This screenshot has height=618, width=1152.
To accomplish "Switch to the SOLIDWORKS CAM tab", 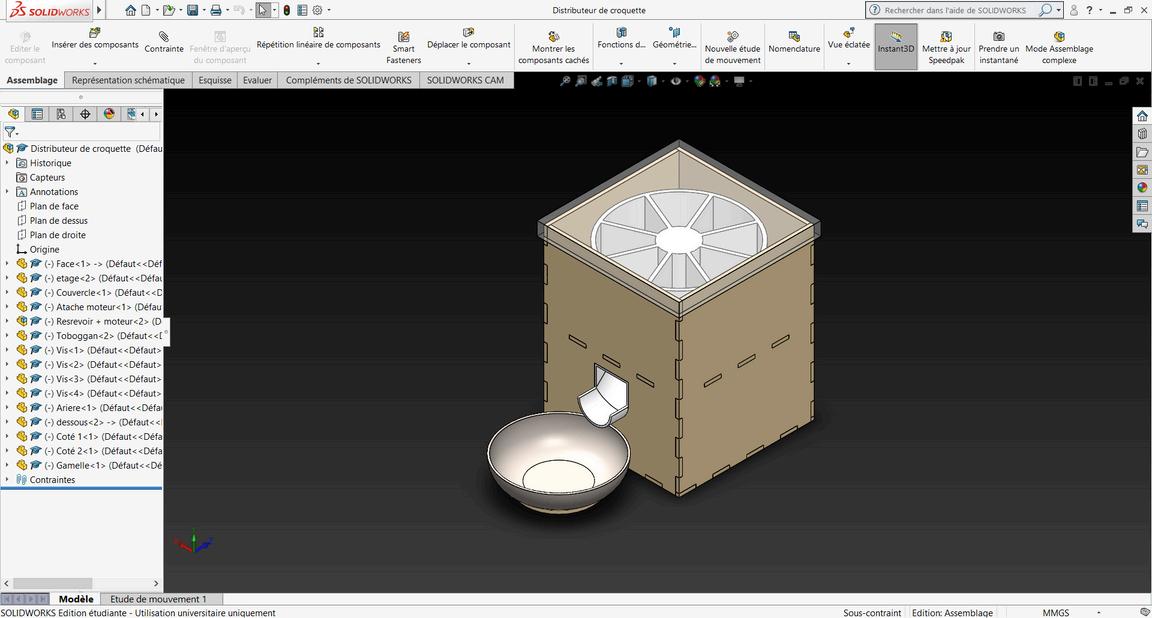I will point(465,80).
